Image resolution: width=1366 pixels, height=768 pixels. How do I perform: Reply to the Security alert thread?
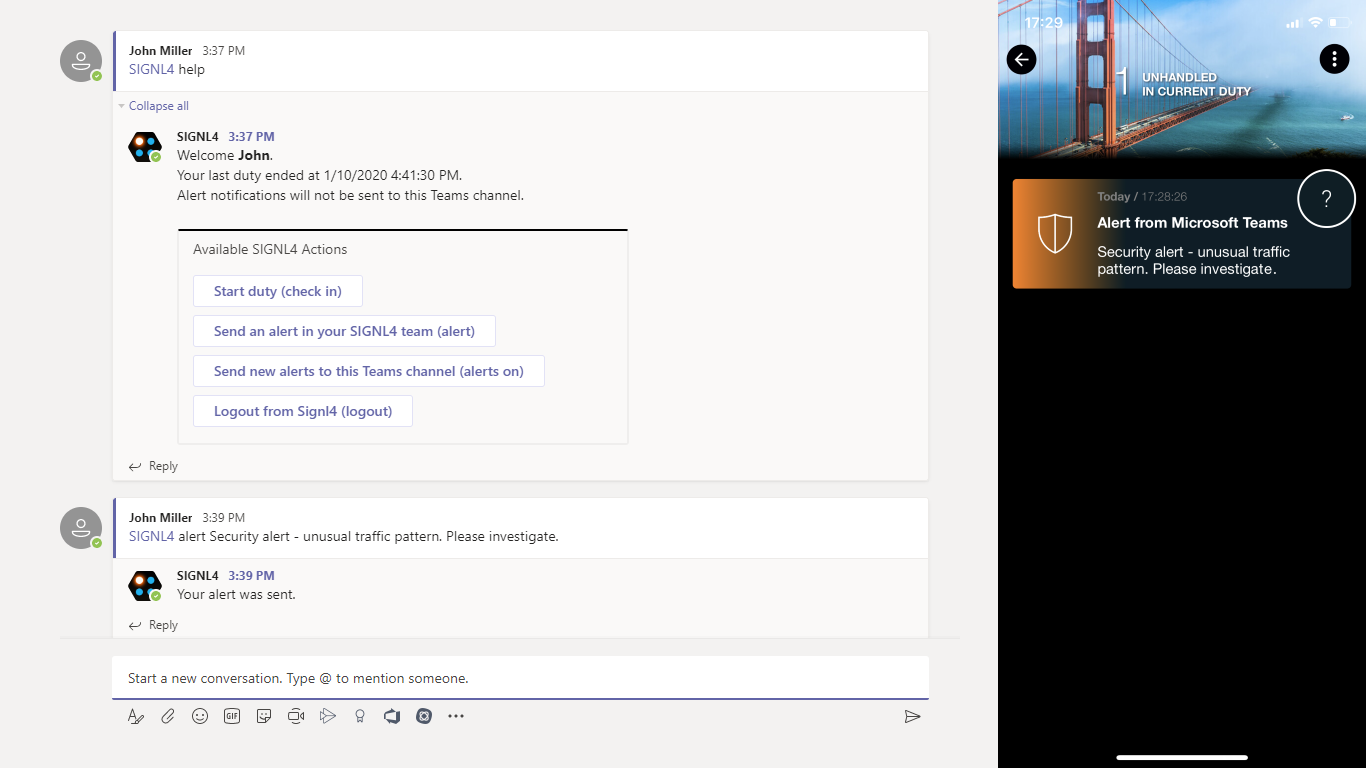153,625
